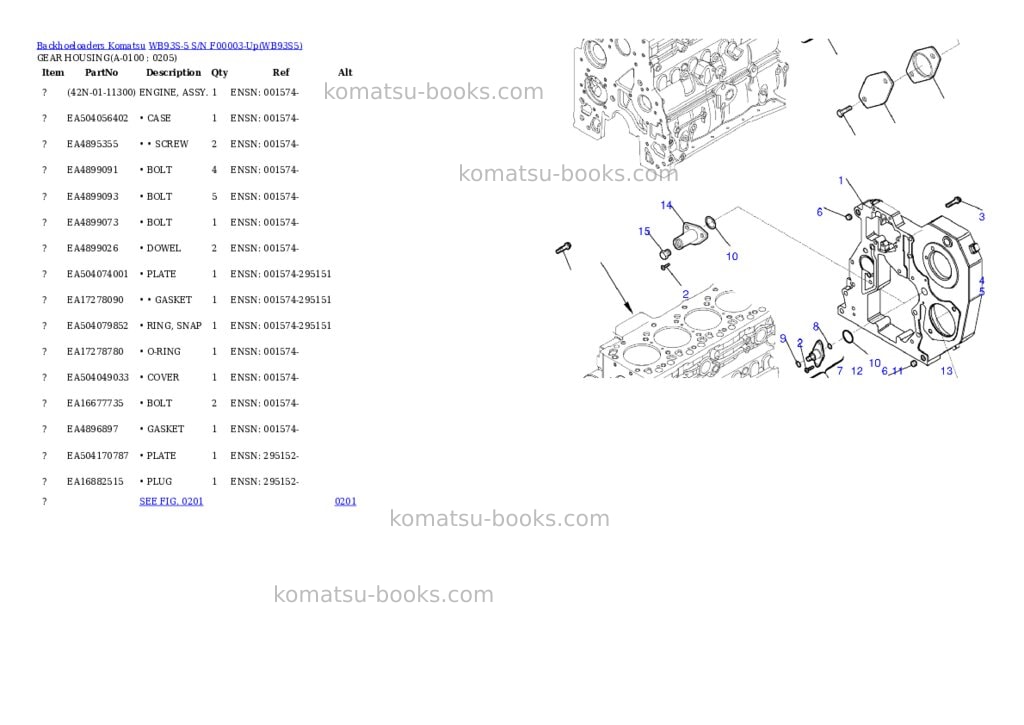1024x725 pixels.
Task: Click the Qty column header
Action: pyautogui.click(x=219, y=72)
